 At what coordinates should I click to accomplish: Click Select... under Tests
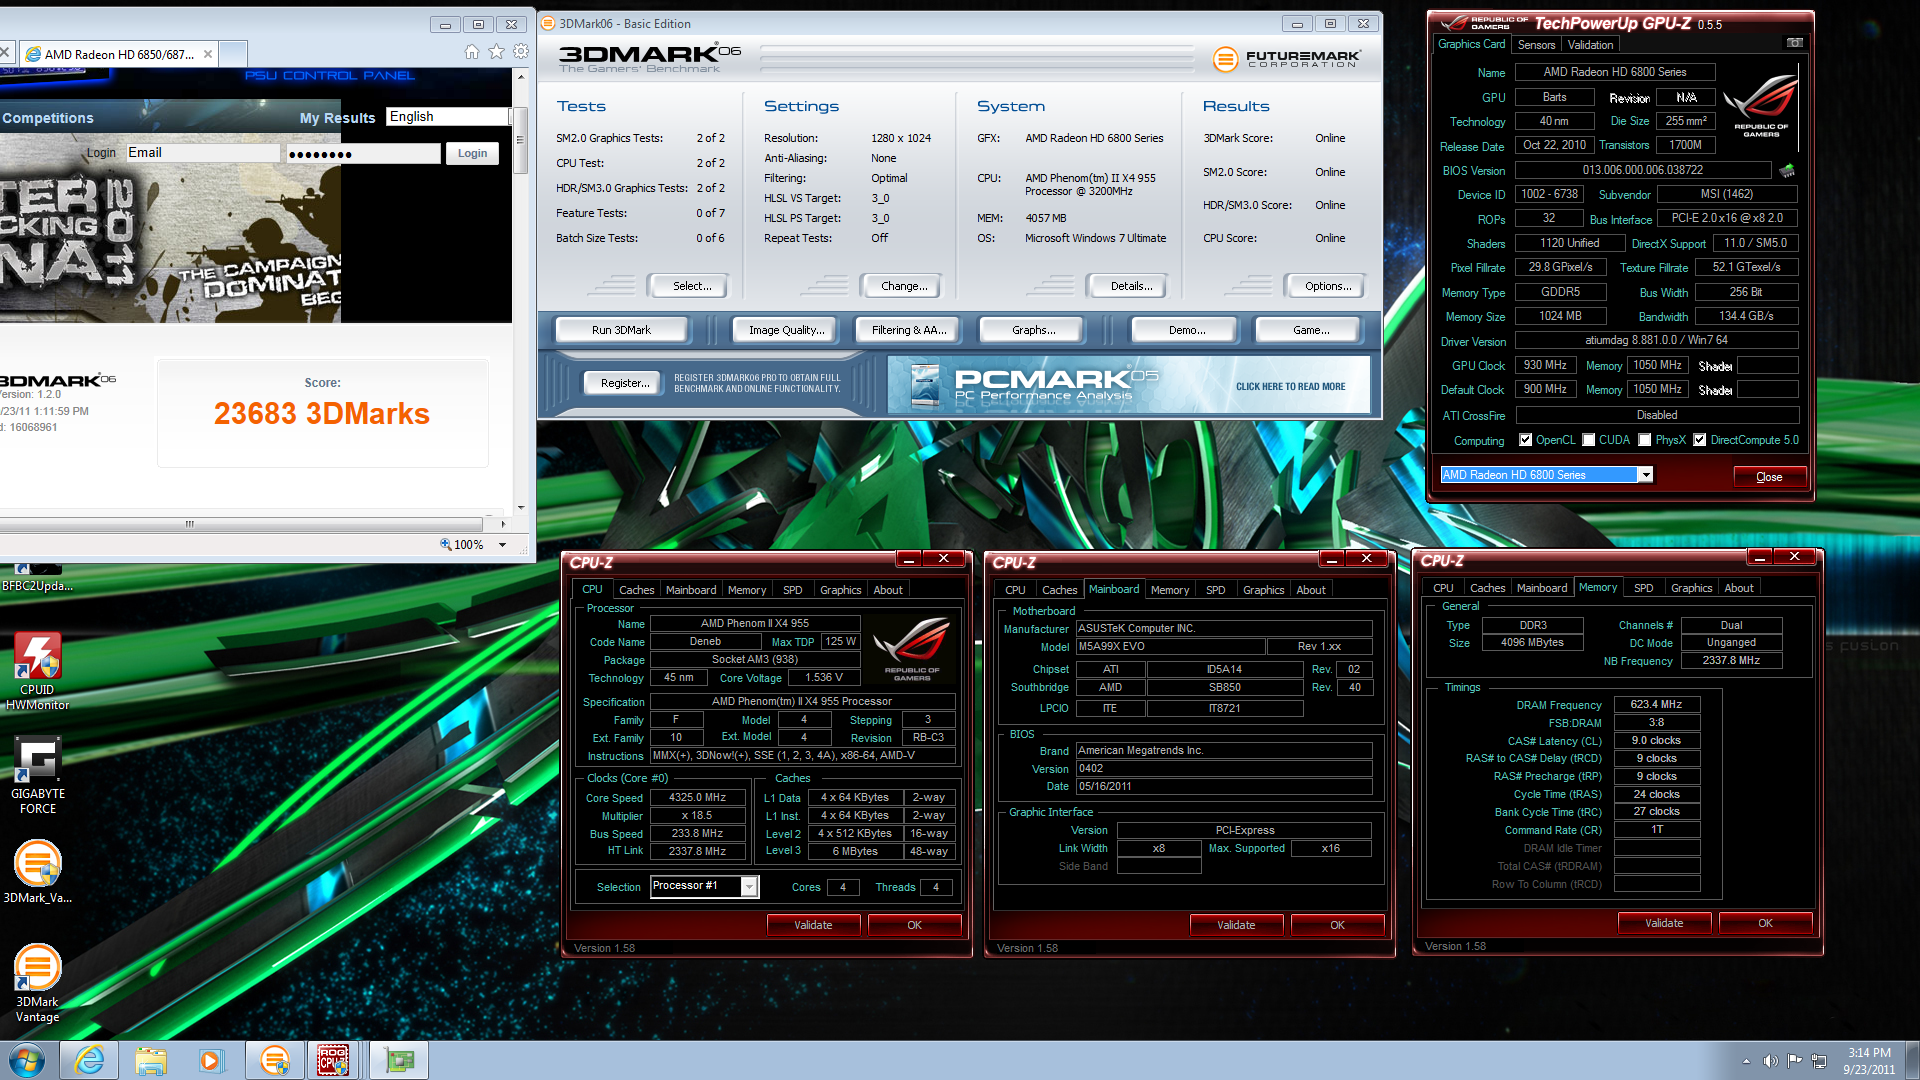coord(691,286)
